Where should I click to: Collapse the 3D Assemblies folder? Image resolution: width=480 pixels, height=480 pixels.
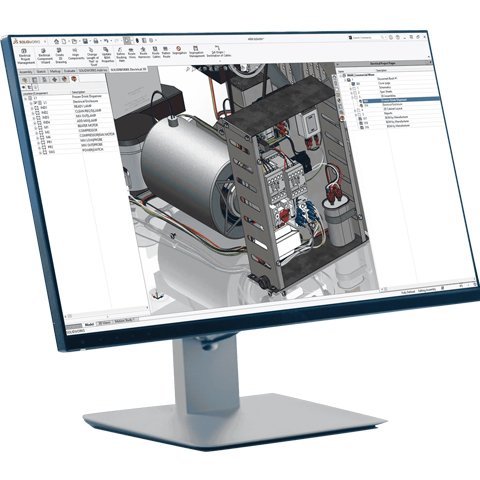coord(352,97)
